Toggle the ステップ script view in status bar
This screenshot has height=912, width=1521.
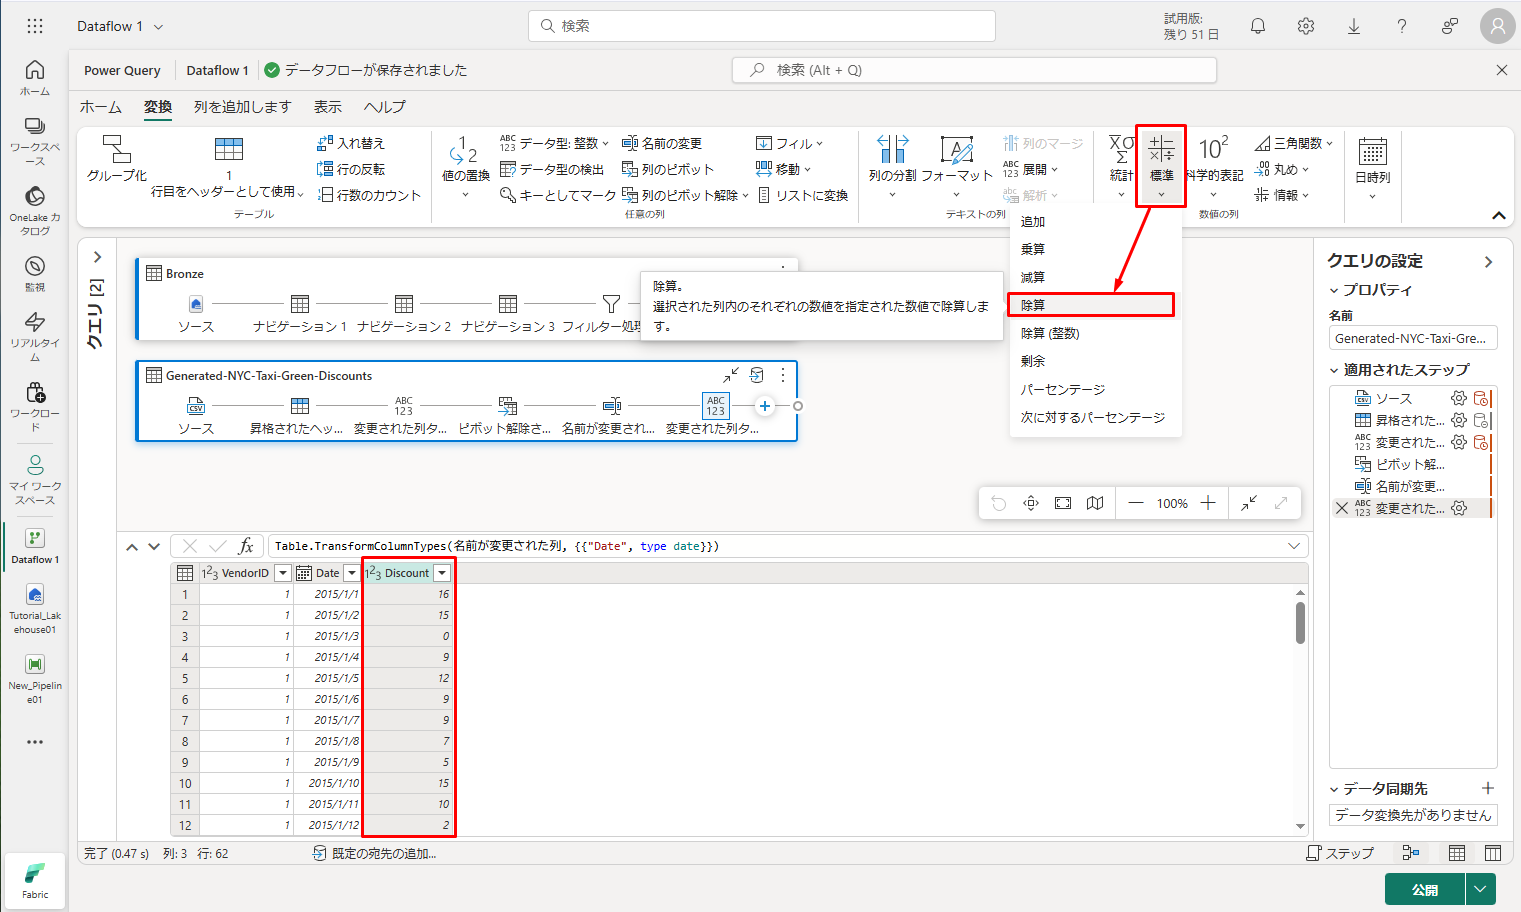(1340, 853)
